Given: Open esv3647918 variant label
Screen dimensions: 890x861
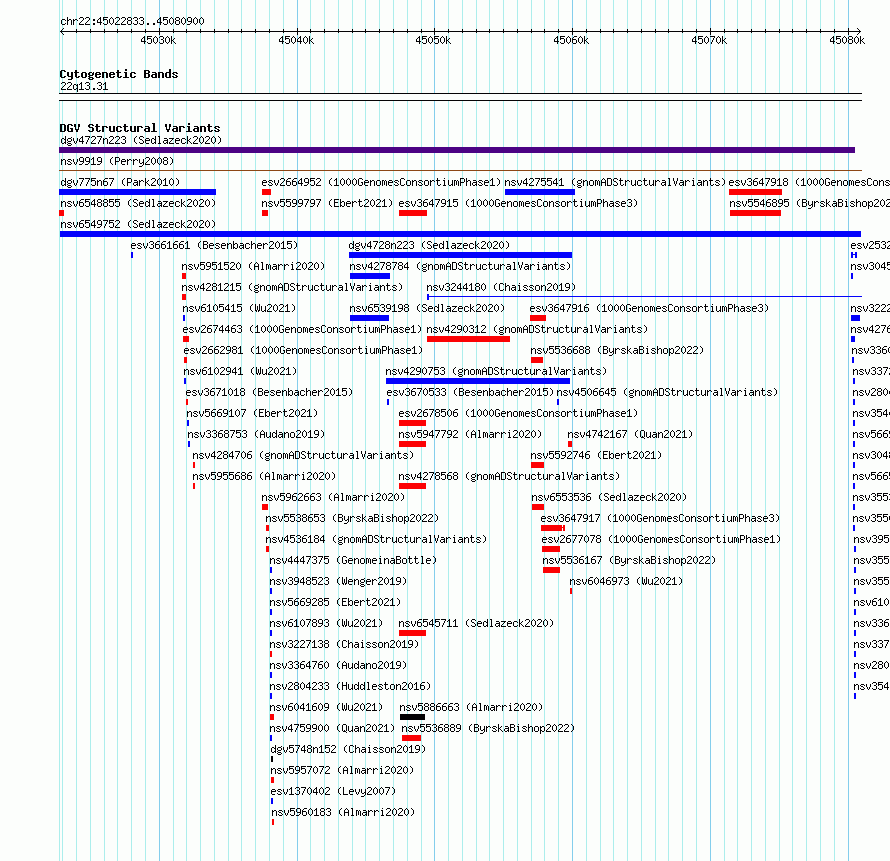Looking at the screenshot, I should [x=809, y=182].
